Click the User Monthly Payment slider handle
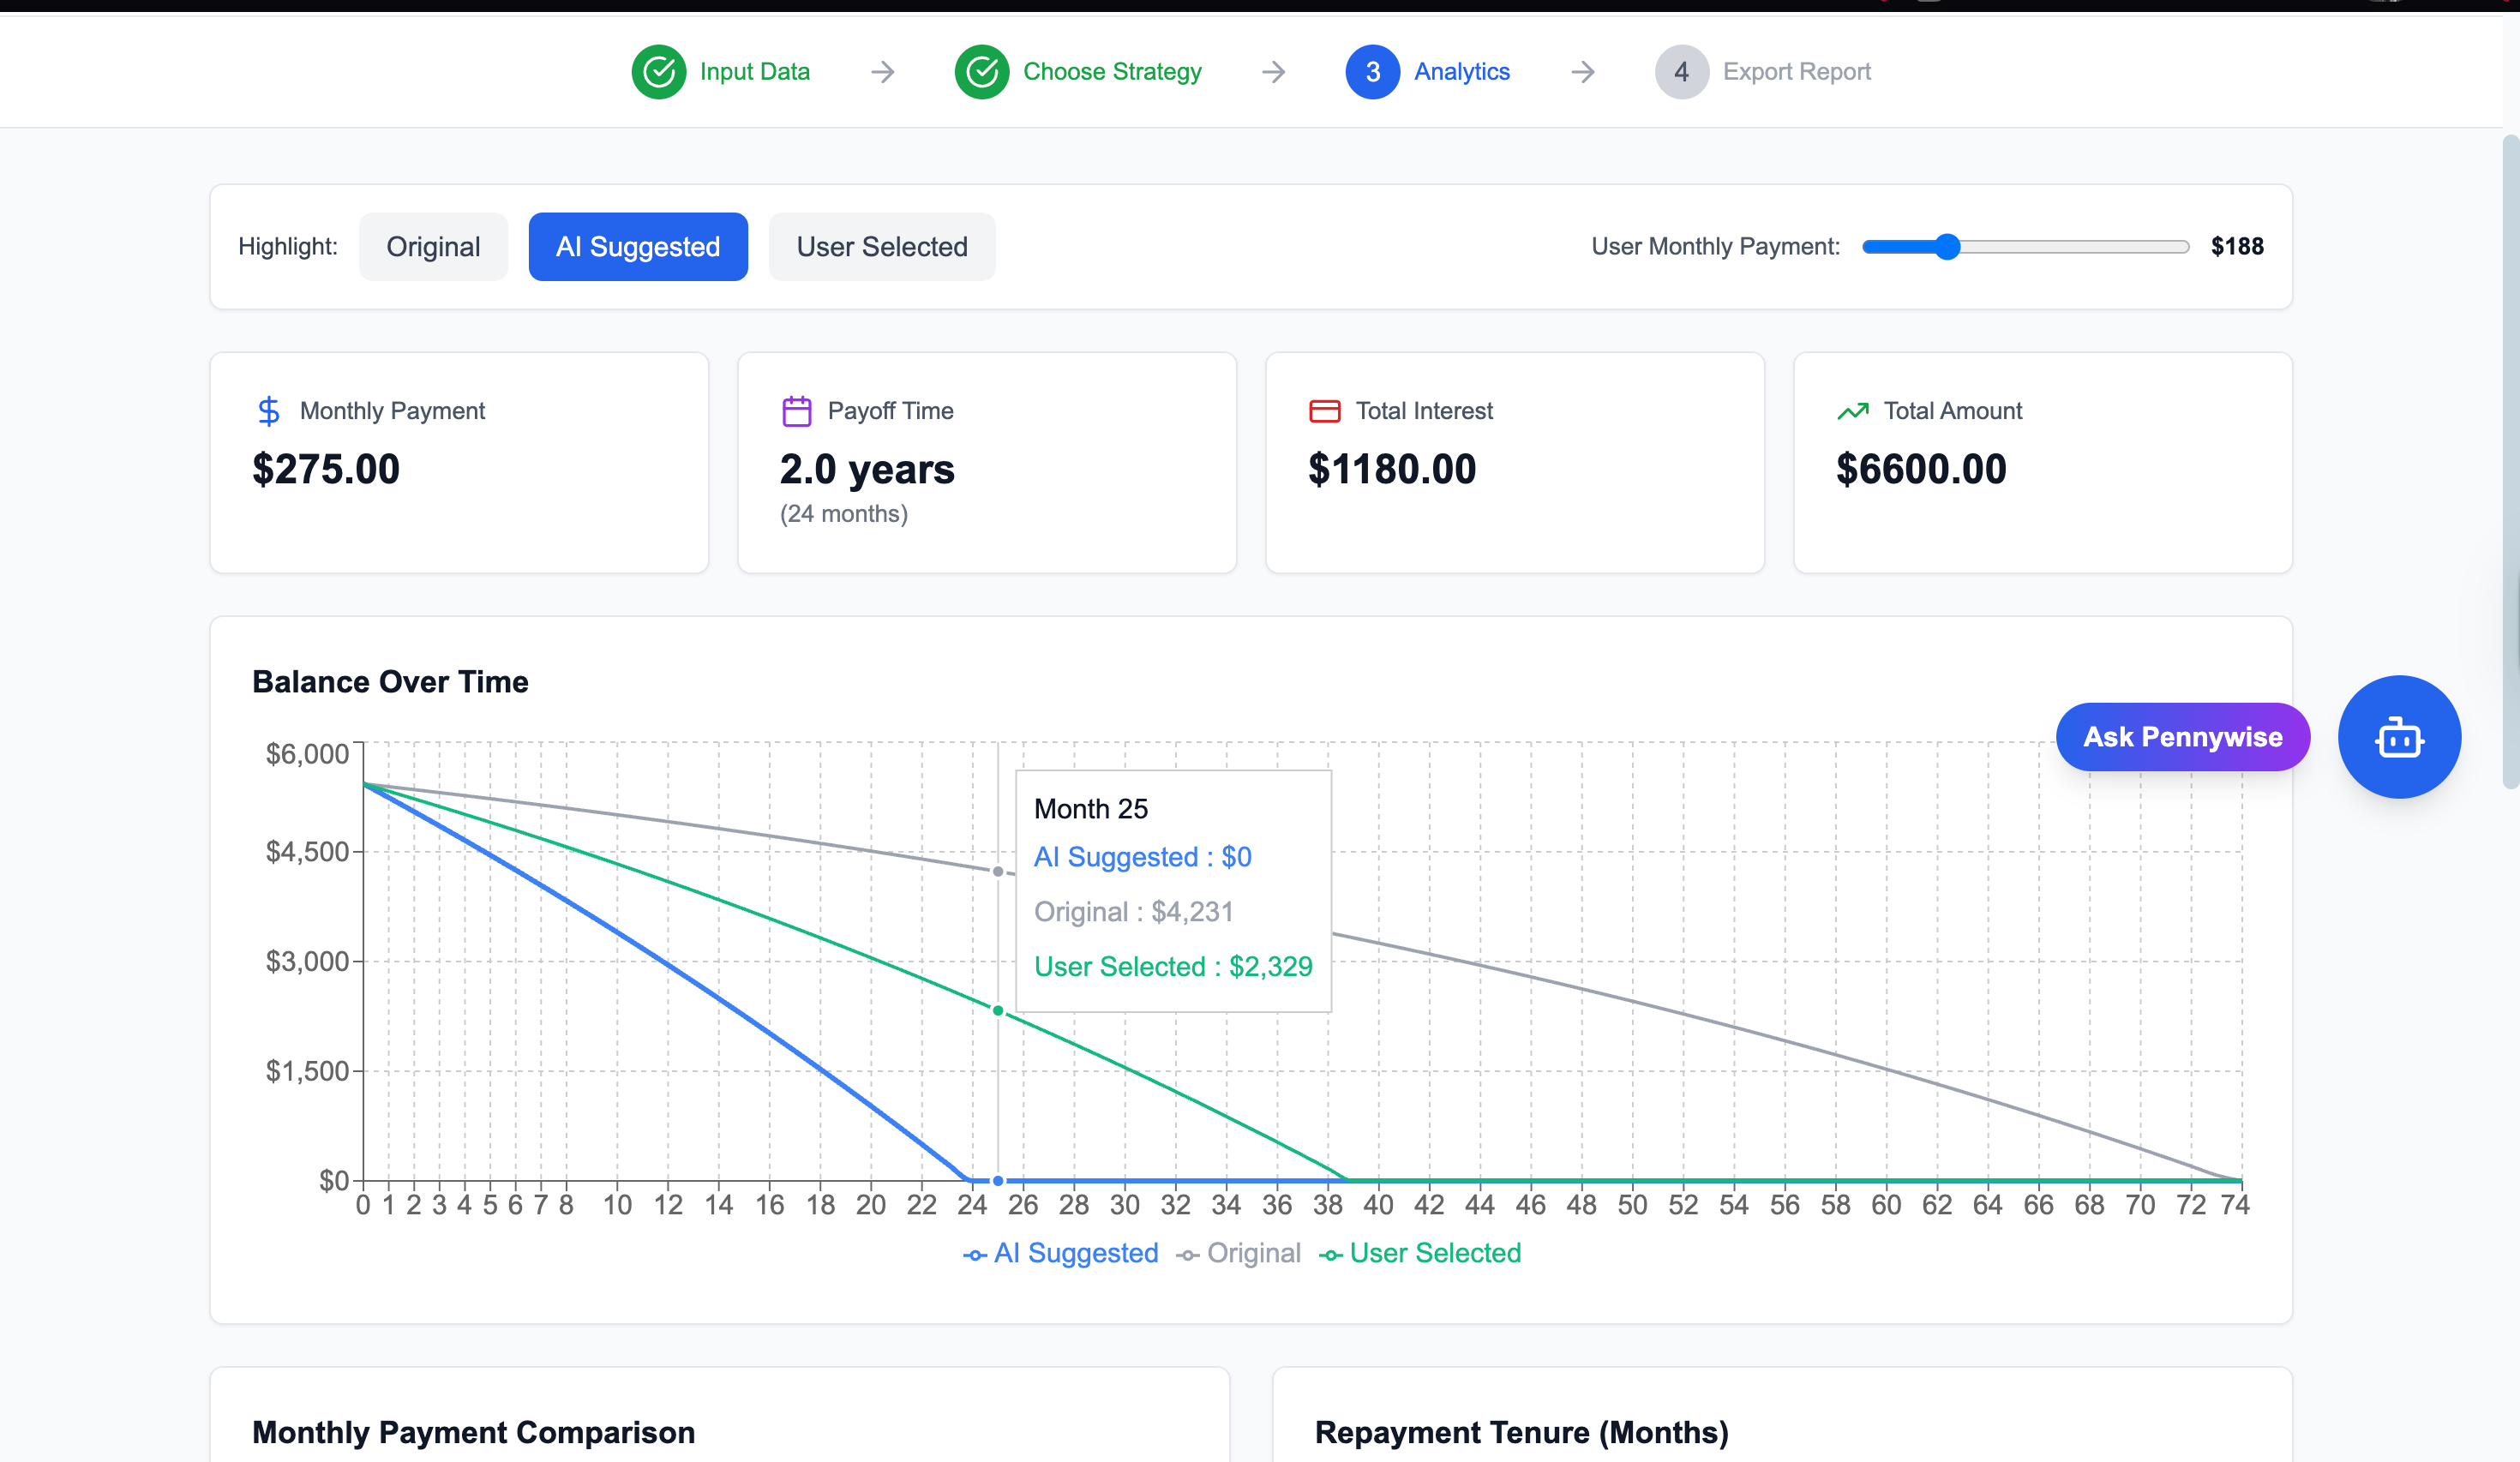This screenshot has width=2520, height=1462. click(x=1946, y=247)
